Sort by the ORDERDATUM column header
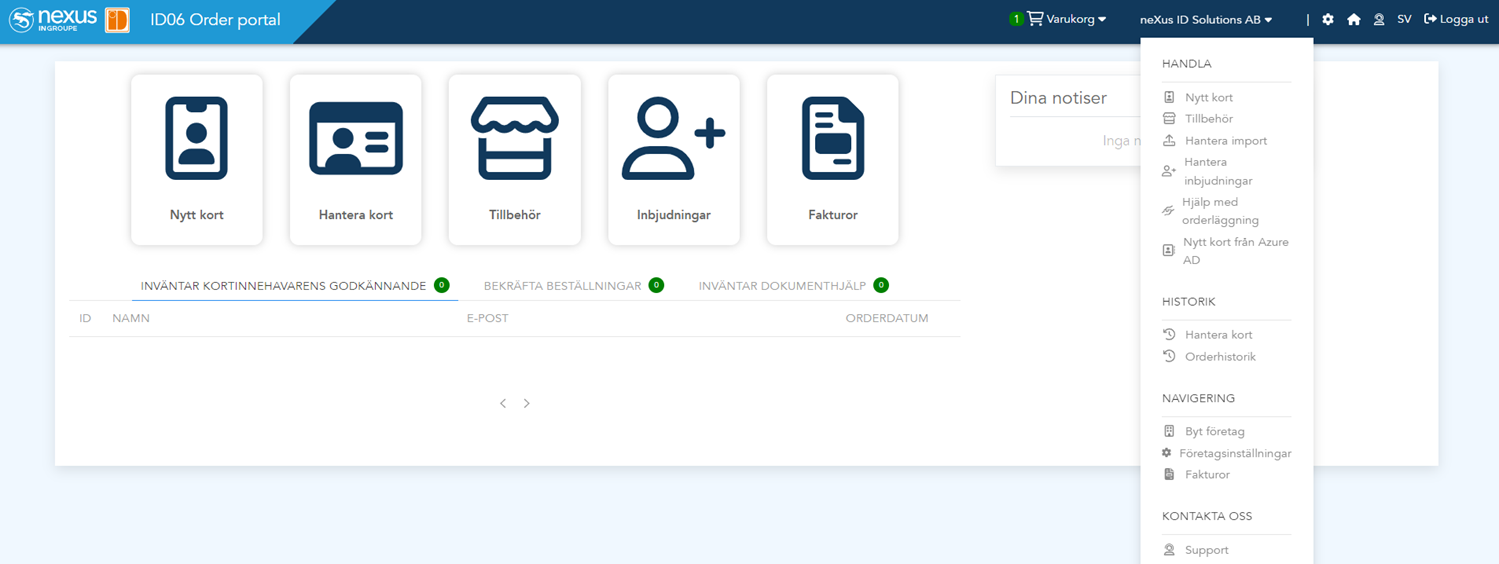Screen dimensions: 1499x564 pyautogui.click(x=887, y=319)
